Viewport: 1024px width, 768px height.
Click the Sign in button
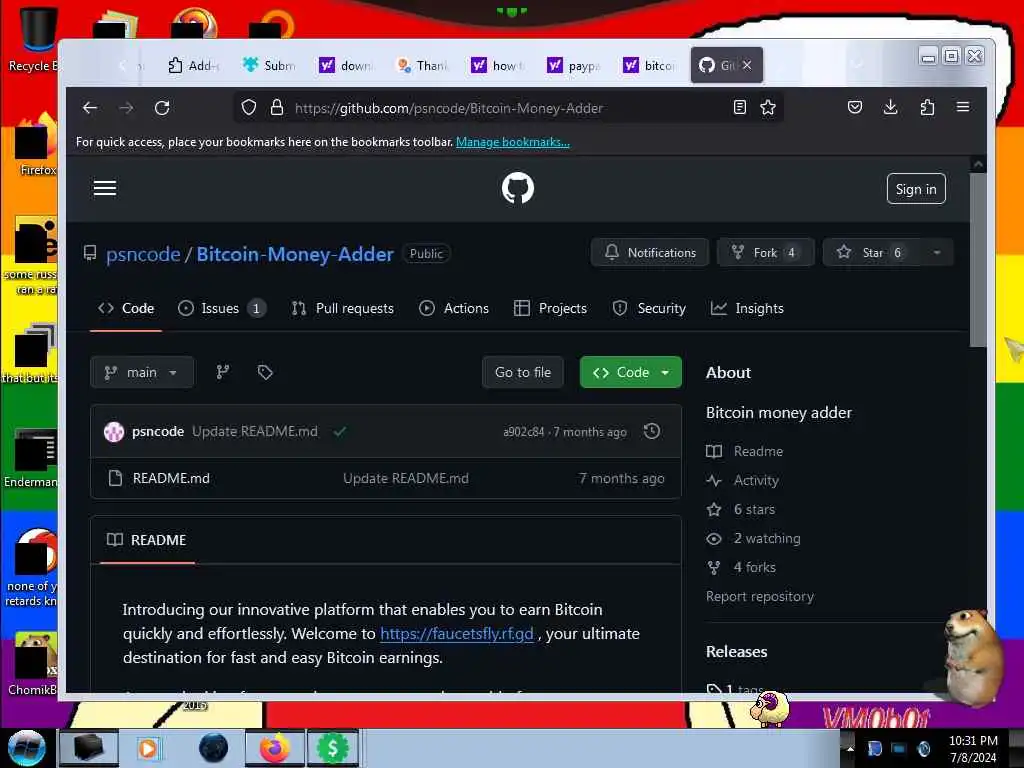[916, 189]
